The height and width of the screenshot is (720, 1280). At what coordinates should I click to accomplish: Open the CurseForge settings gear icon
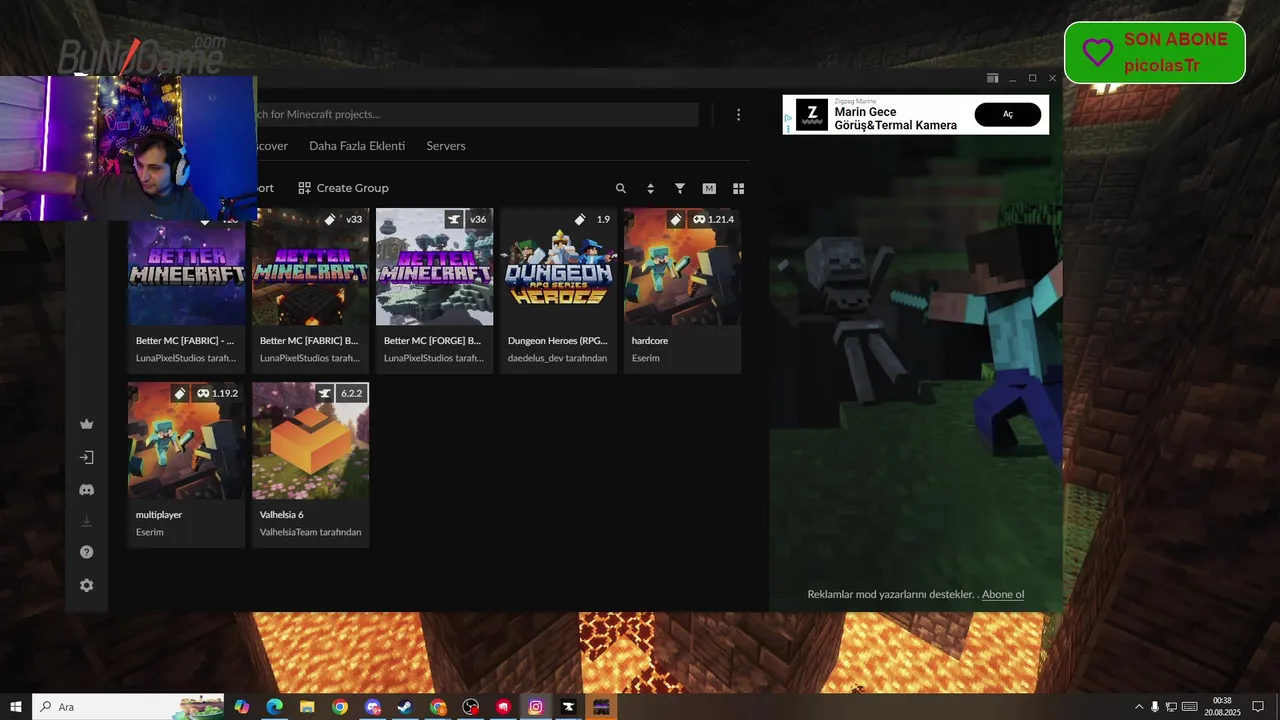coord(87,585)
